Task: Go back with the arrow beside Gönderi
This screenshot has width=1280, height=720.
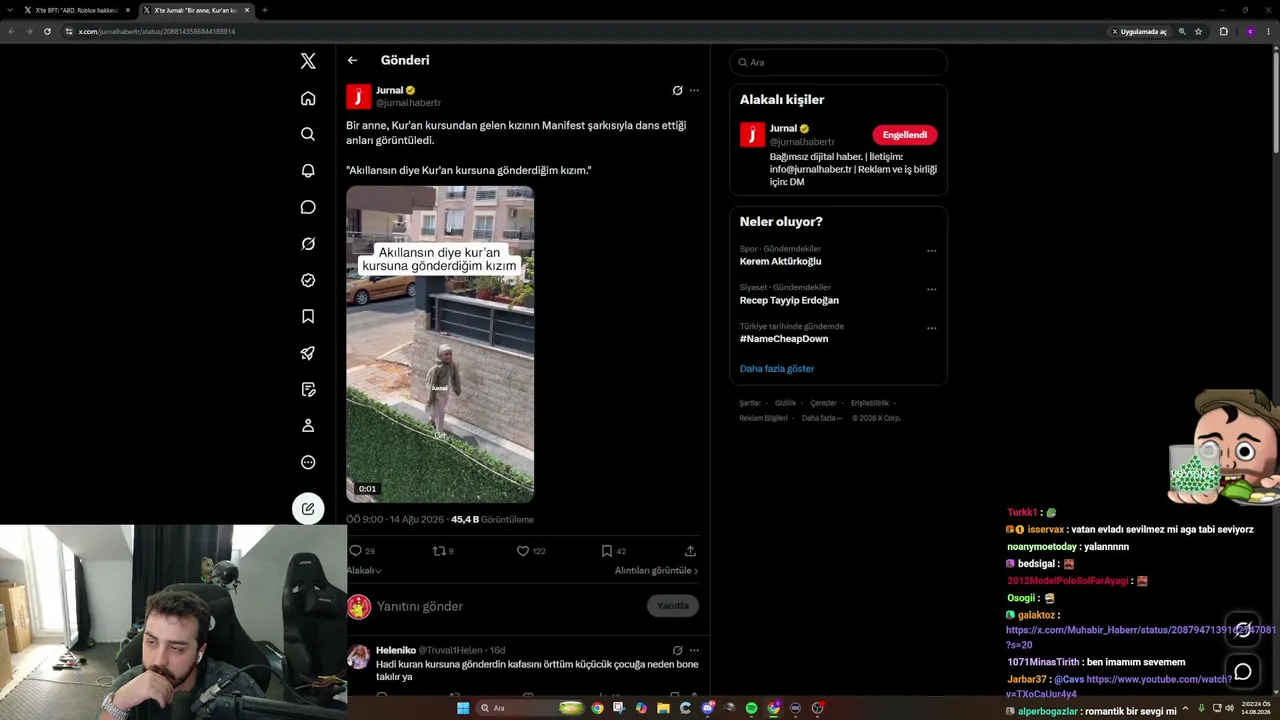Action: point(352,60)
